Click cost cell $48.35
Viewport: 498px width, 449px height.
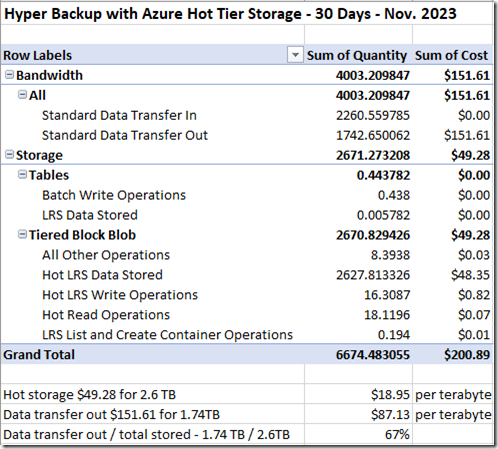click(x=470, y=275)
